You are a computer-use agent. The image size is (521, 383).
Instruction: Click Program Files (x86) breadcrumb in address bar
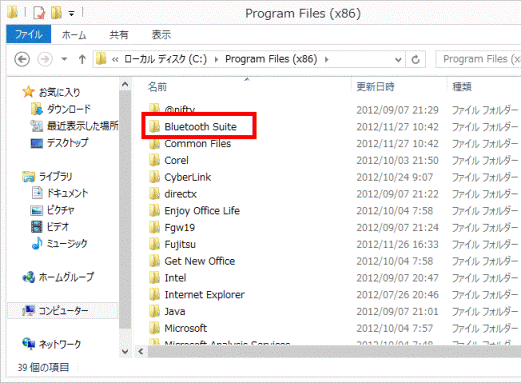point(271,59)
